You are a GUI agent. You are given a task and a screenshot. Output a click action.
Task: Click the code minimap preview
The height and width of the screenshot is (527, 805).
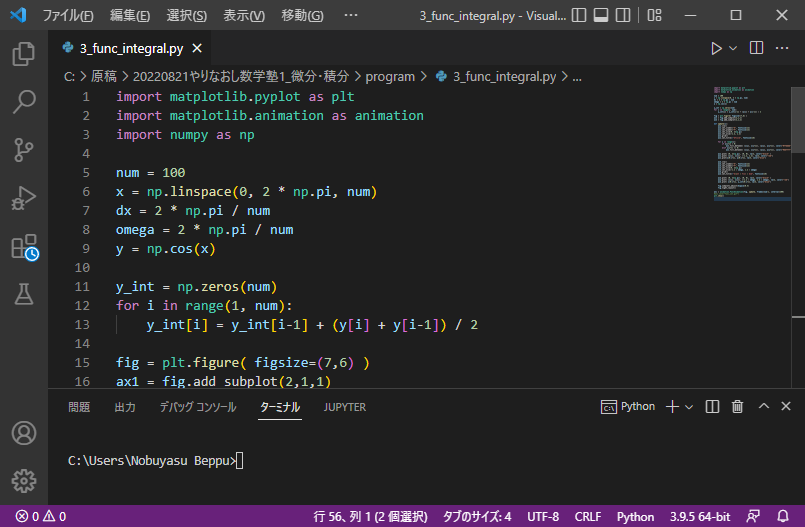[x=750, y=140]
